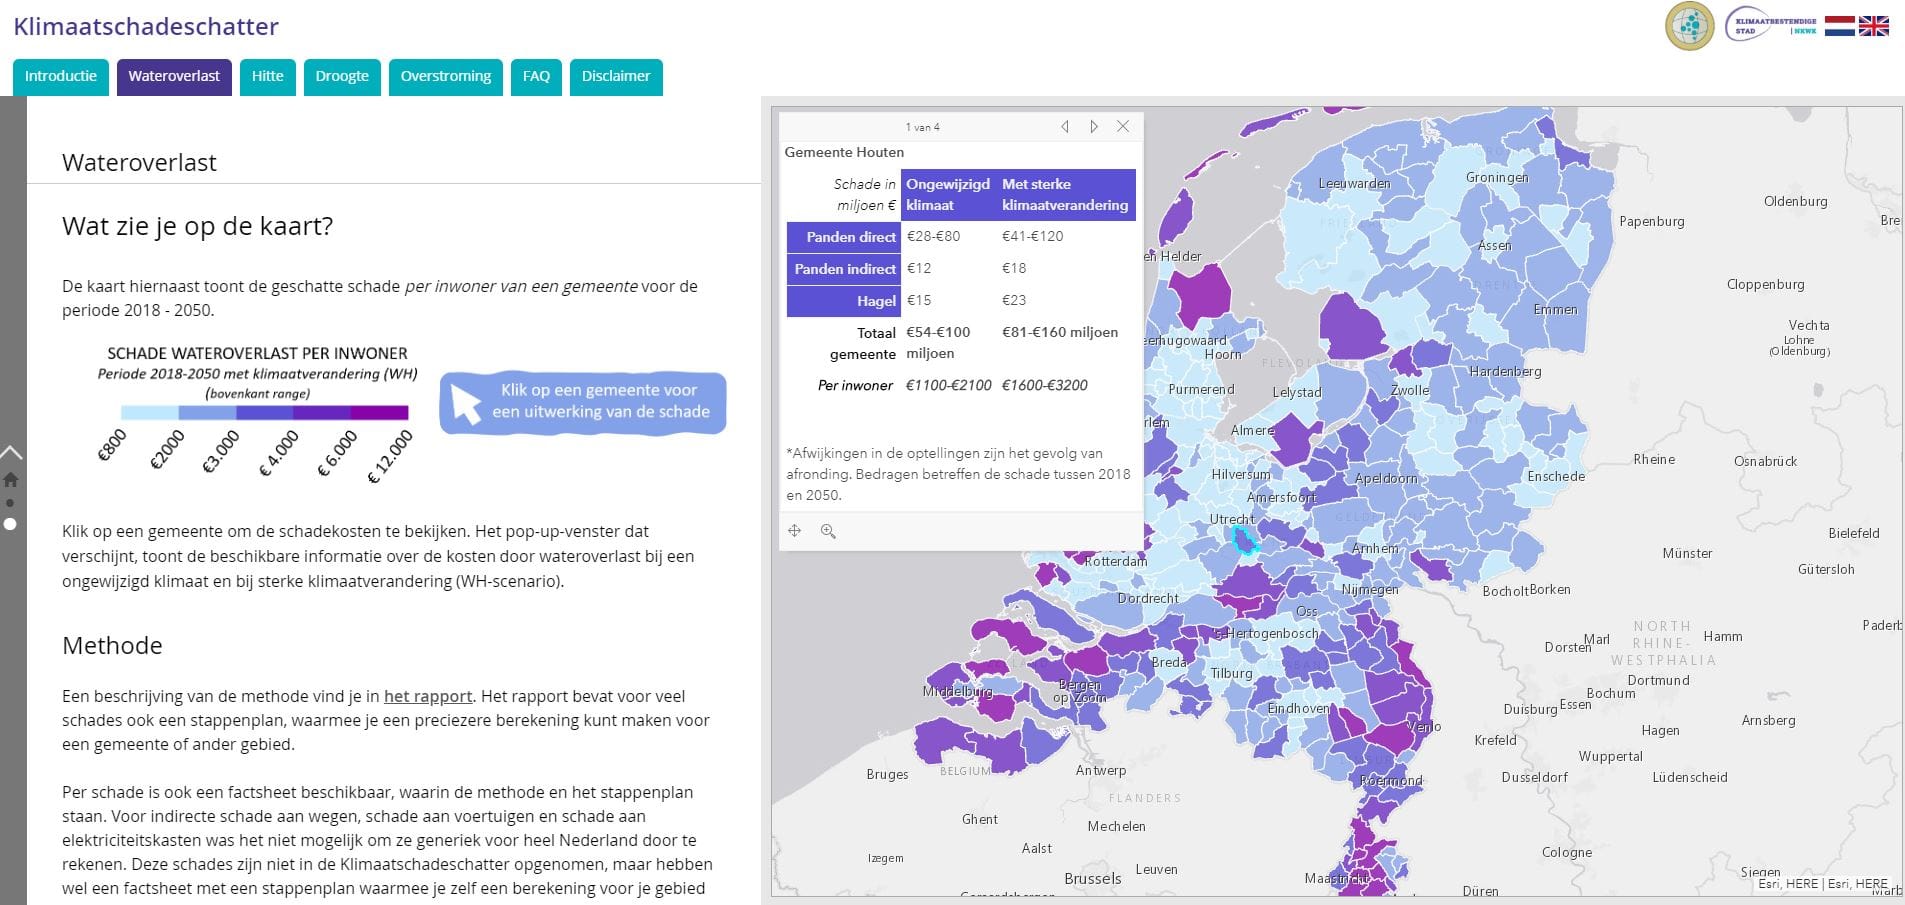Click the home icon in side navigation
The width and height of the screenshot is (1905, 905).
pos(11,479)
